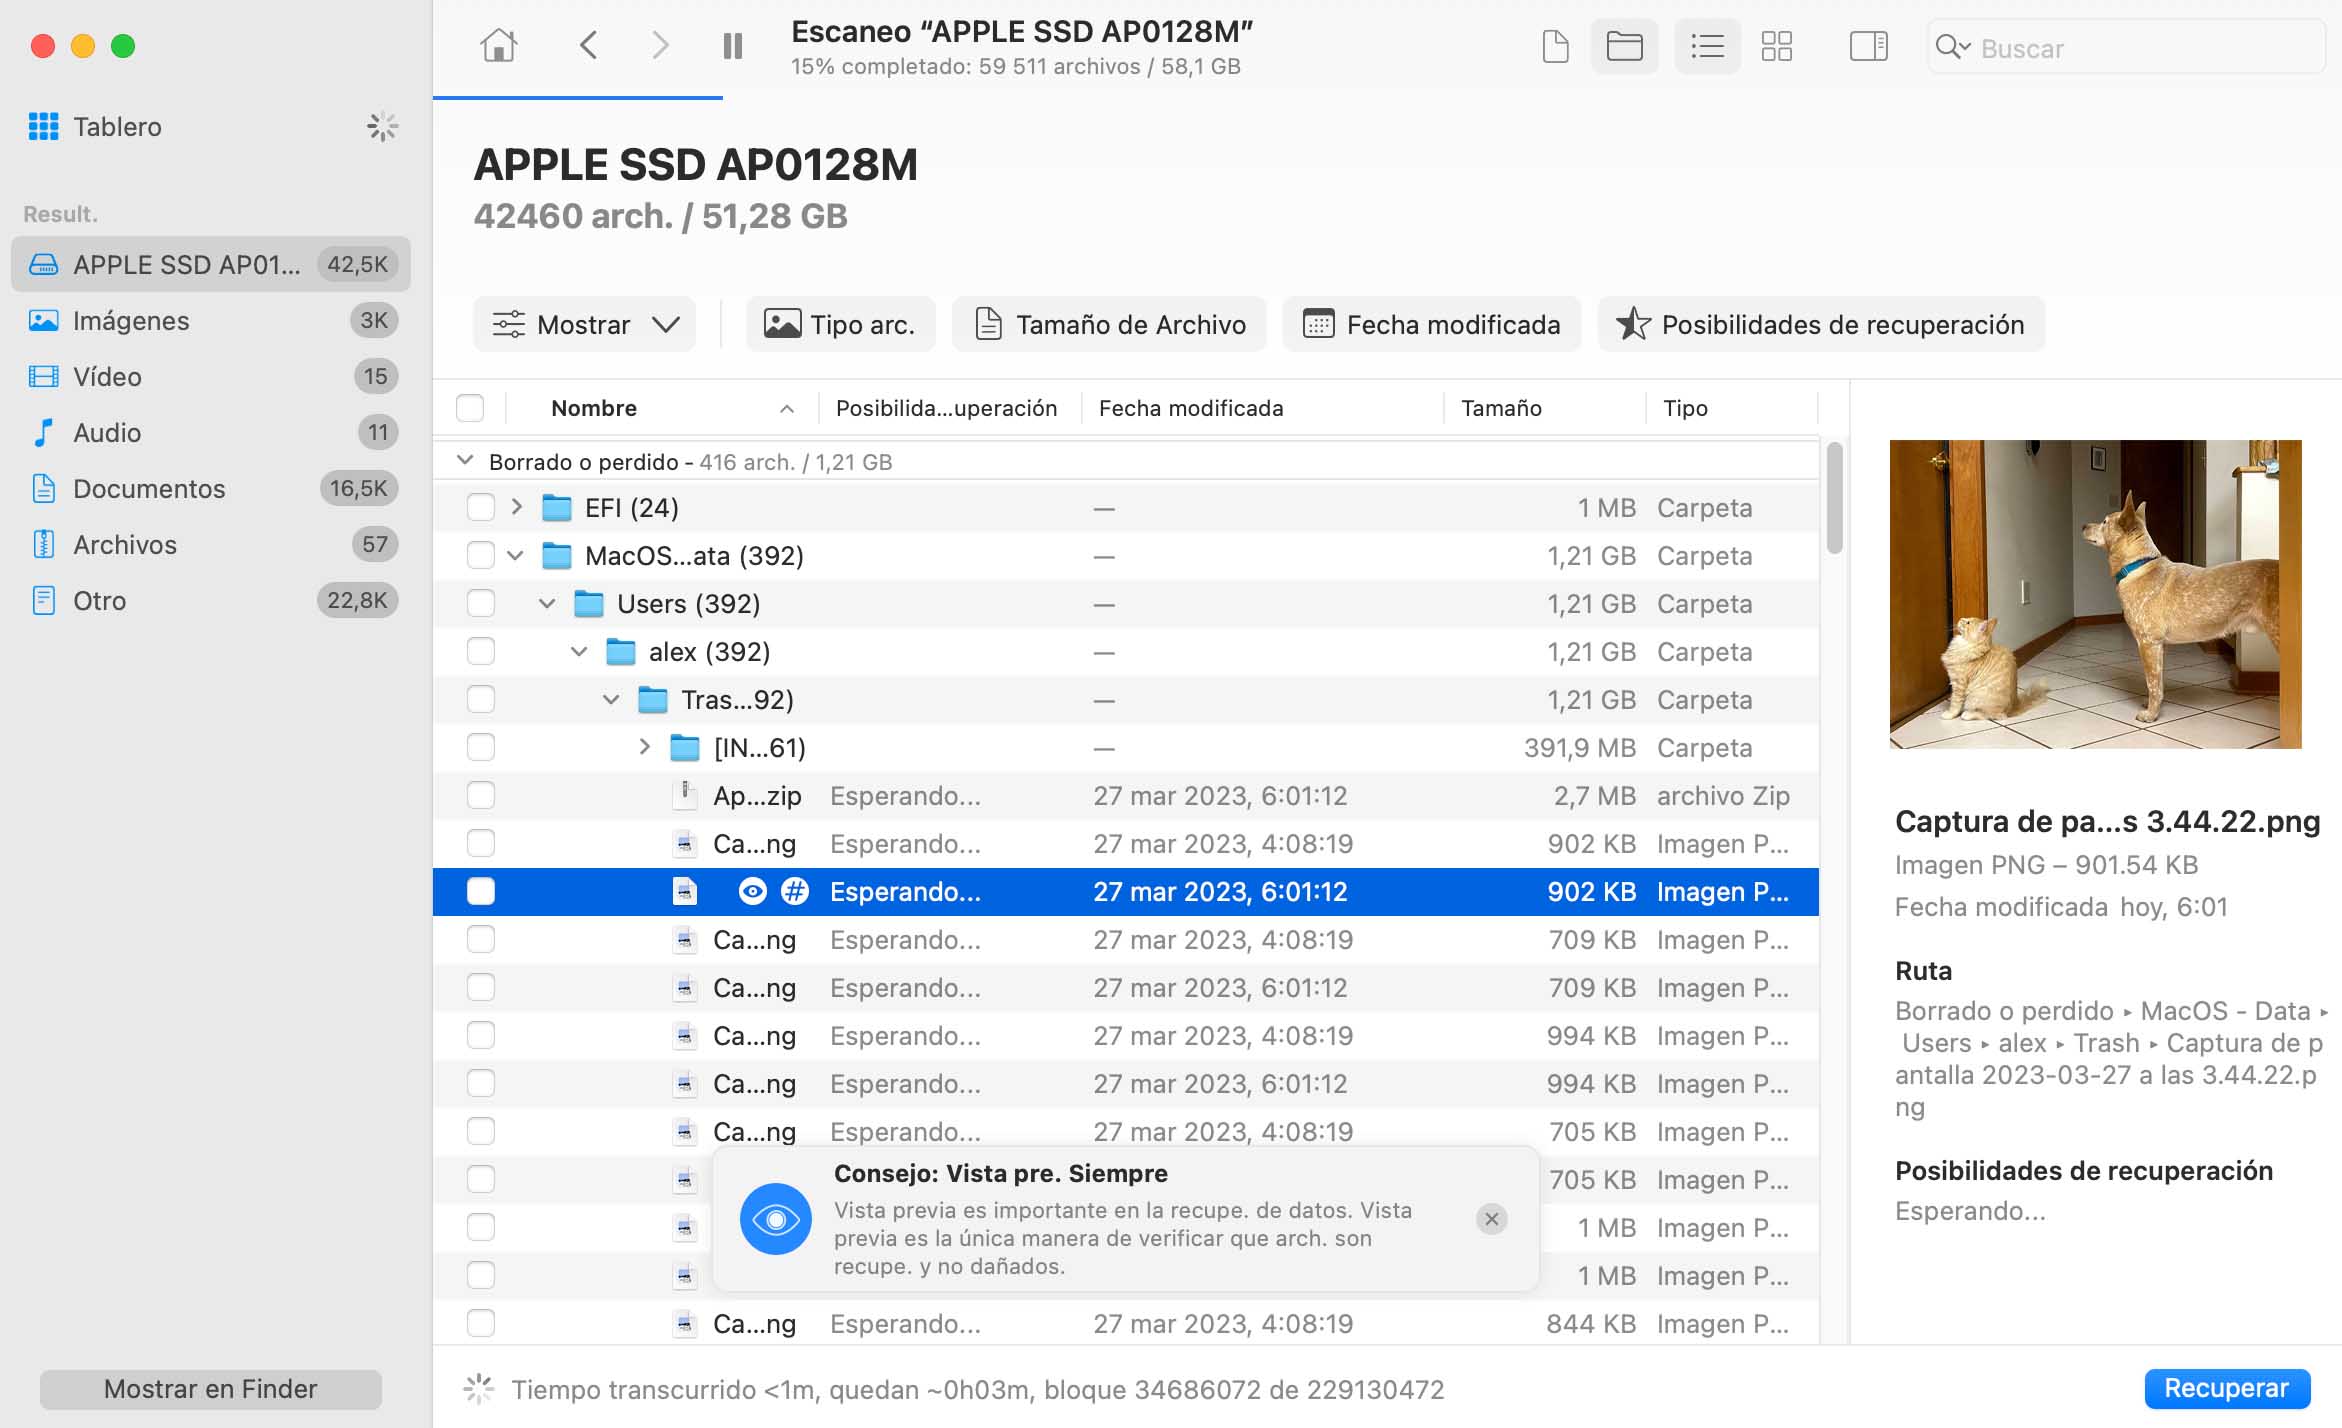Click the spinner icon beside Tablero
2342x1428 pixels.
click(382, 127)
